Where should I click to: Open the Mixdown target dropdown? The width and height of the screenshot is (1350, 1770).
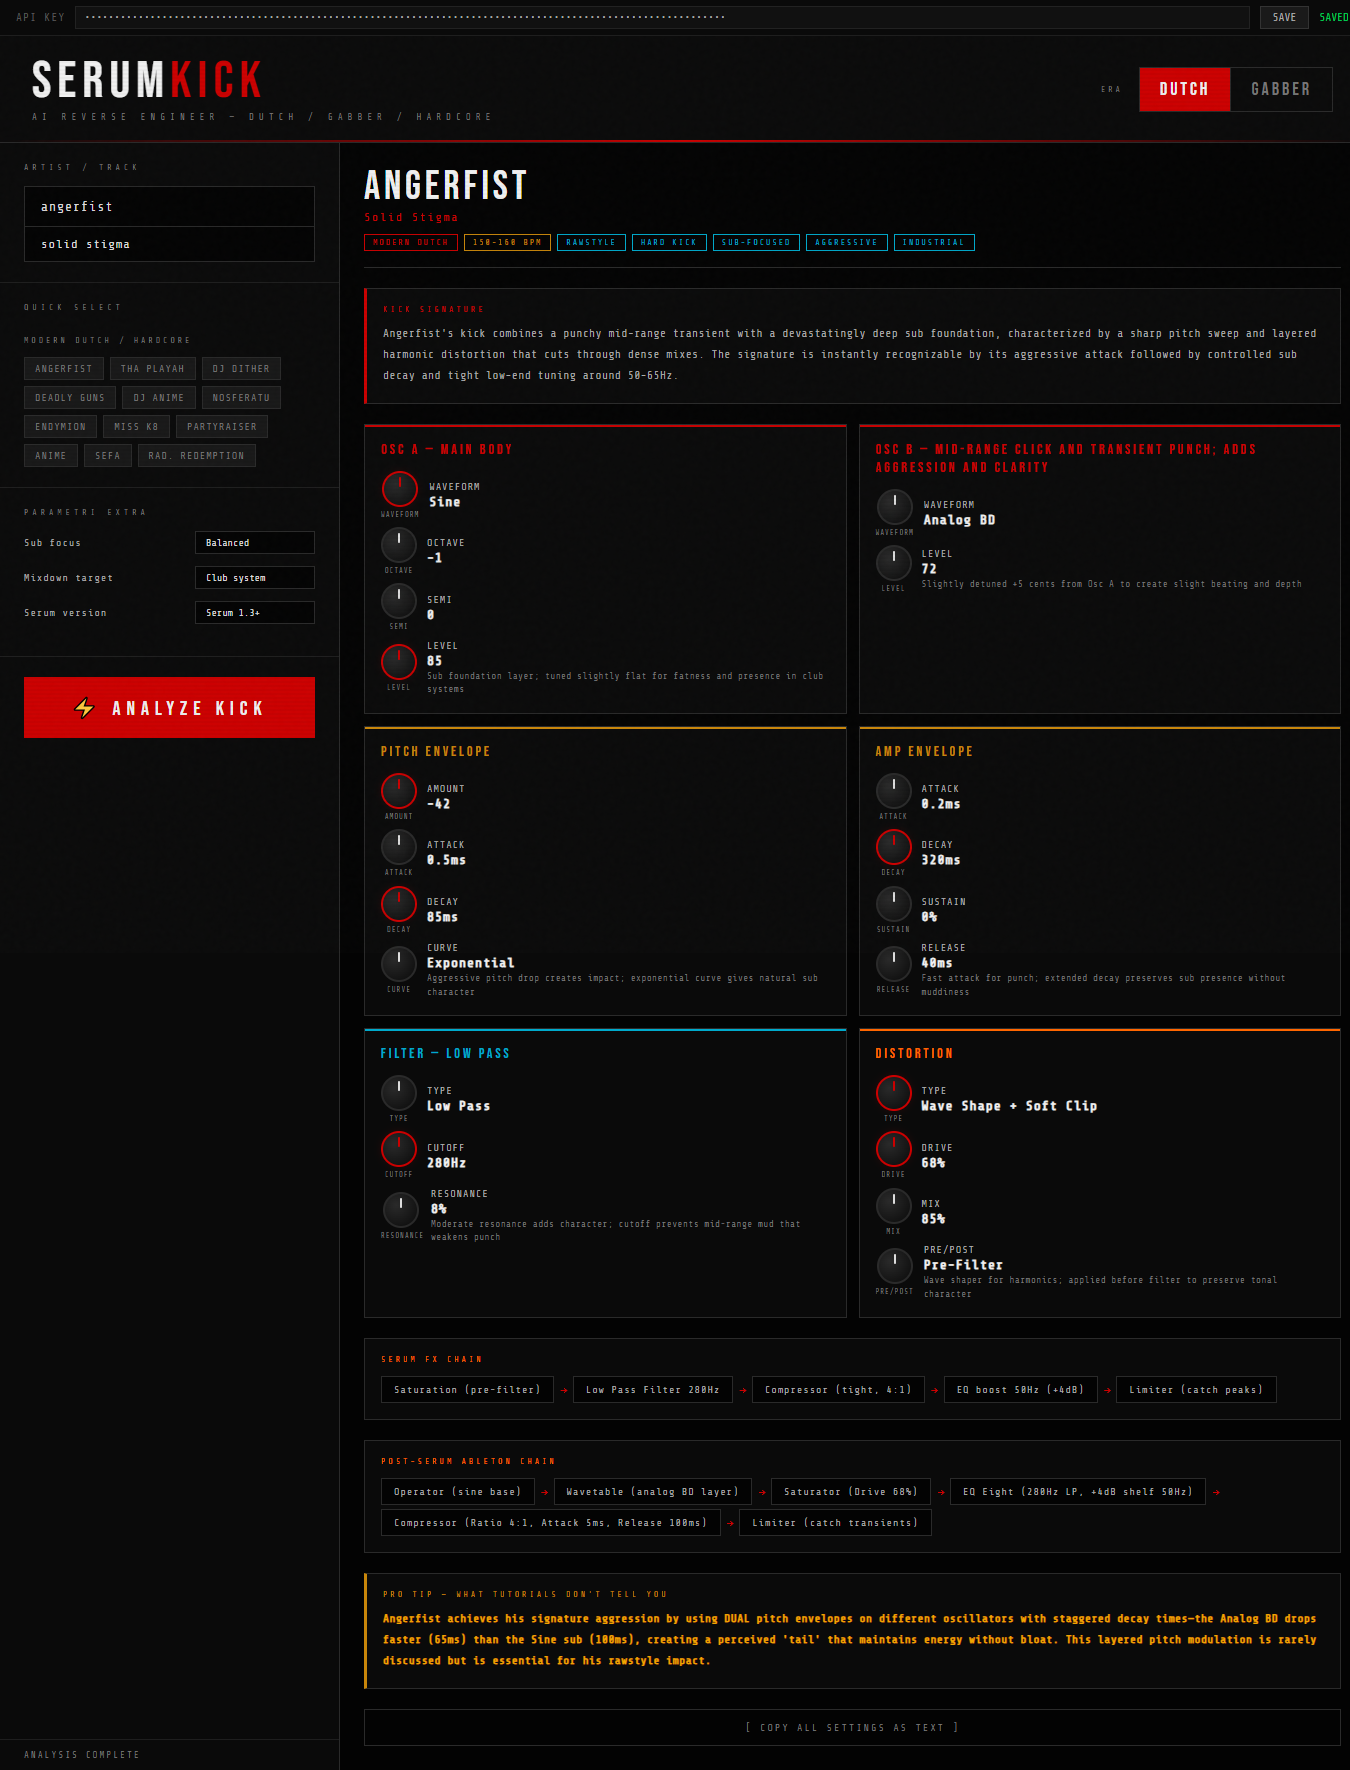click(255, 577)
